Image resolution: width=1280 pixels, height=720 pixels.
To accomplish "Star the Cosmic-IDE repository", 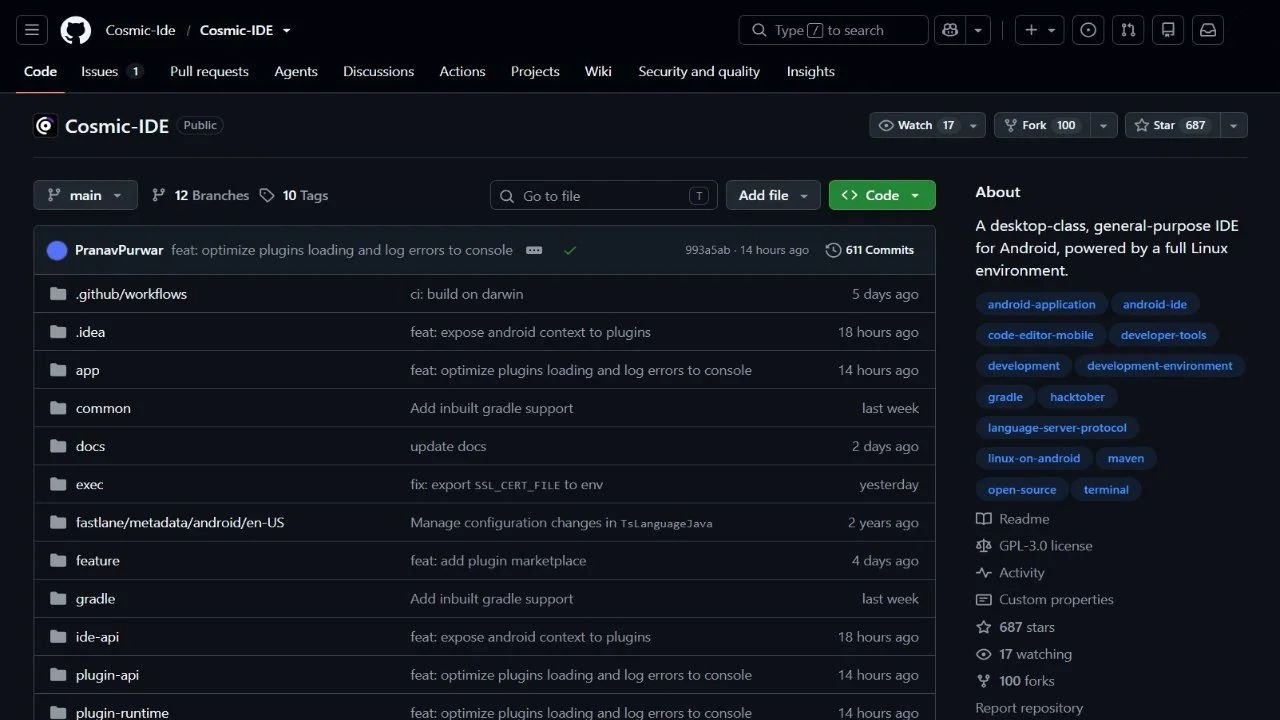I will click(1172, 125).
